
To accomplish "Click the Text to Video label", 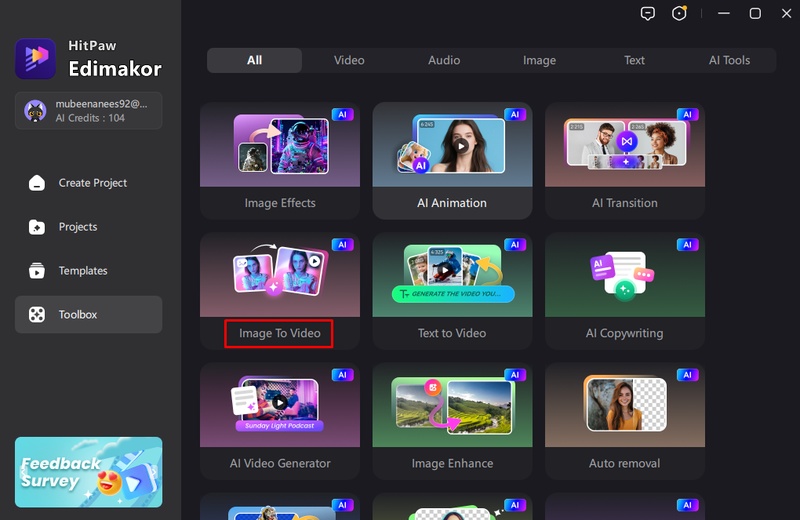I will 452,333.
